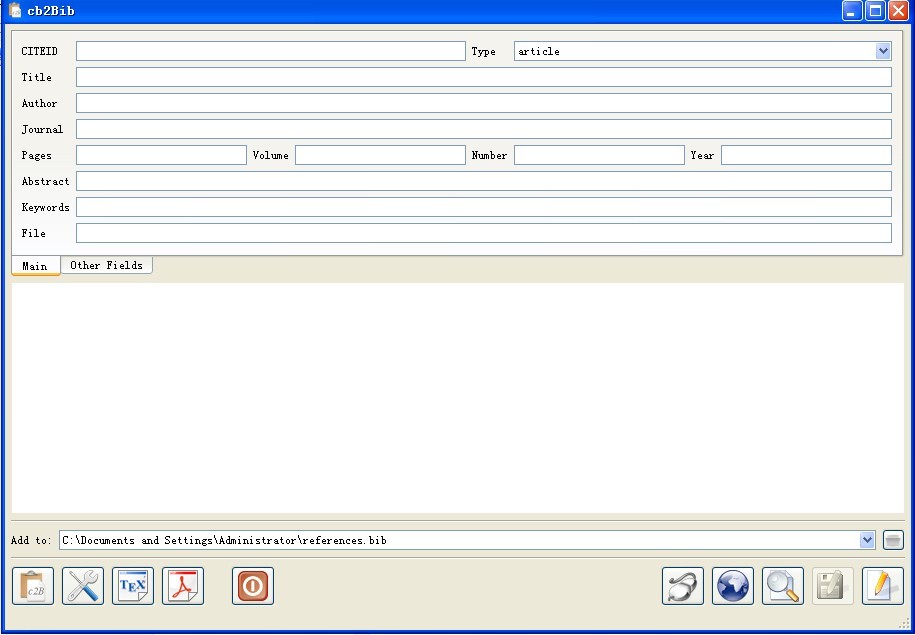The width and height of the screenshot is (915, 635).
Task: Switch to the Other Fields tab
Action: point(106,265)
